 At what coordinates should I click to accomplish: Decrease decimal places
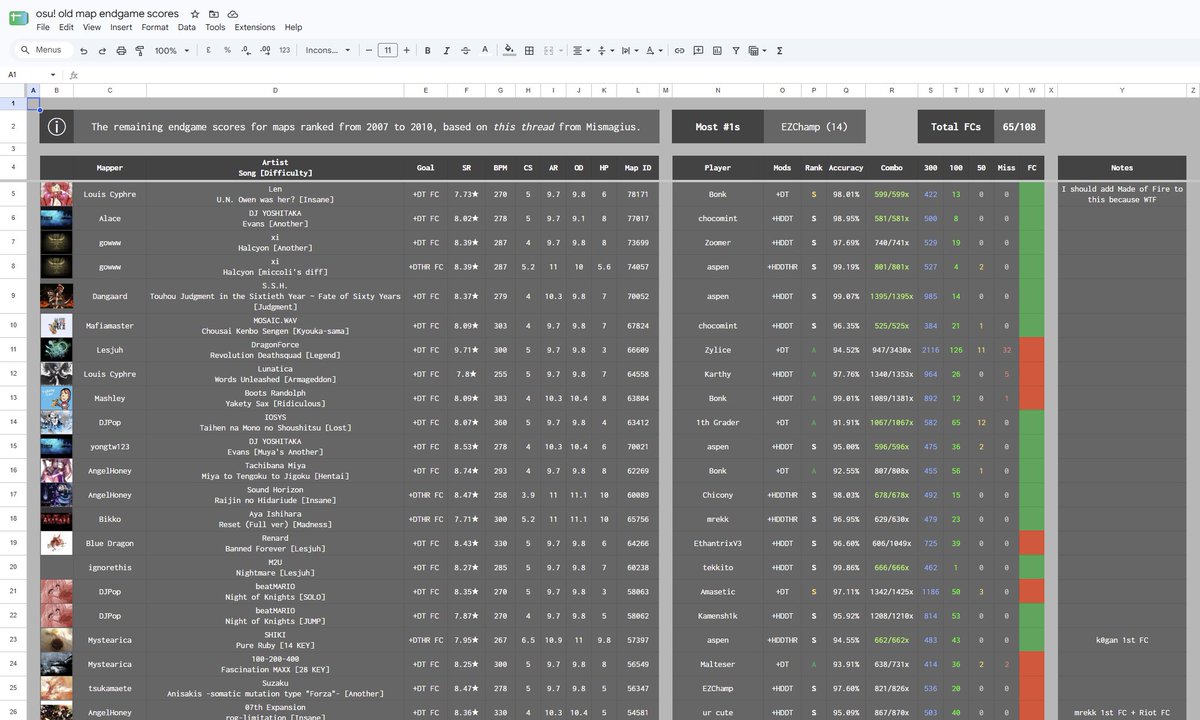pyautogui.click(x=246, y=50)
